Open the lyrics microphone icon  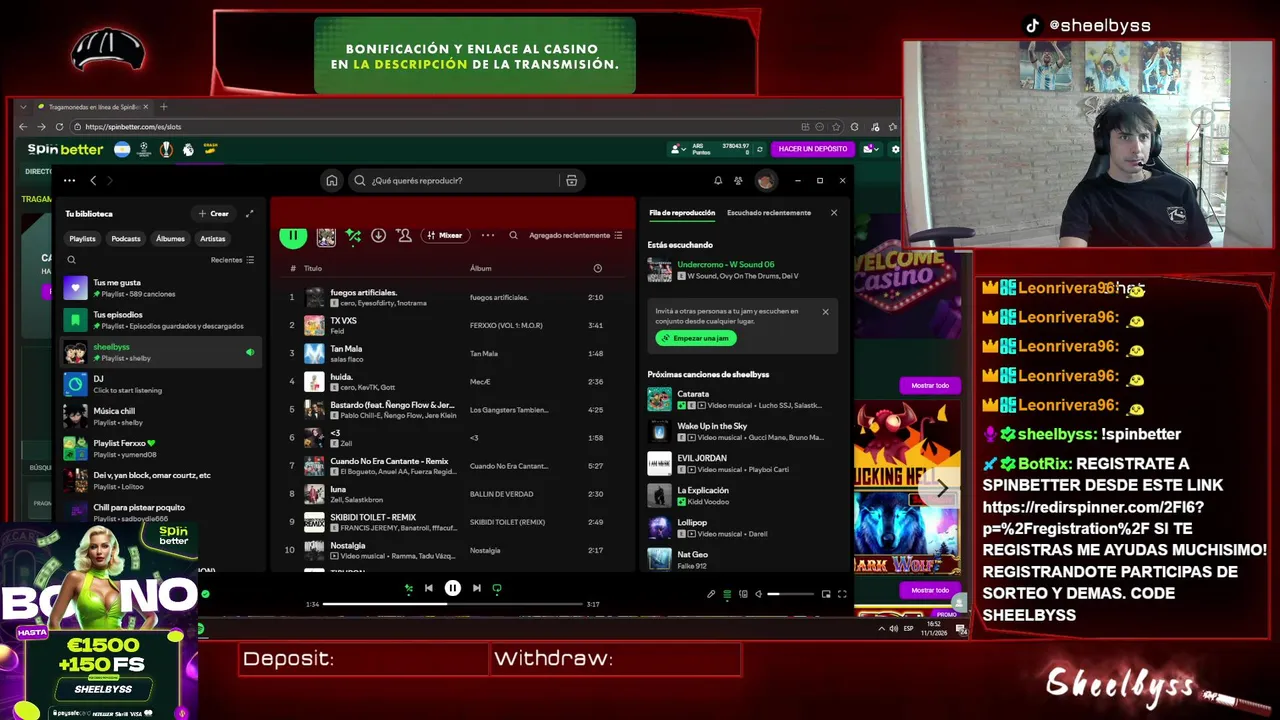pos(711,594)
